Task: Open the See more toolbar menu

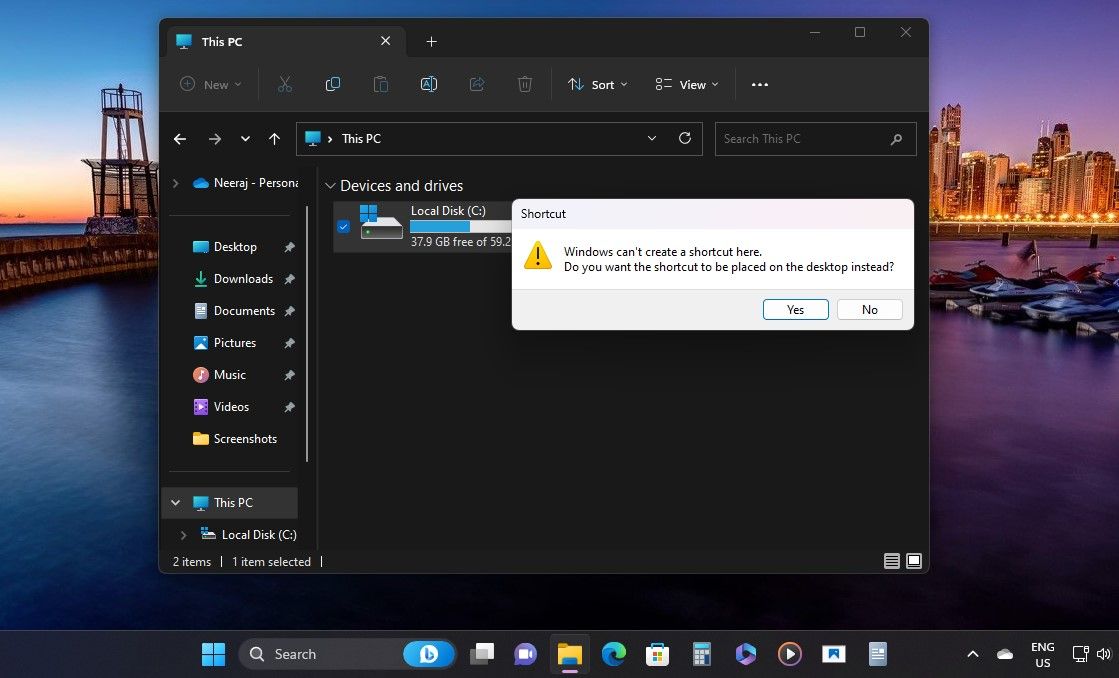Action: pyautogui.click(x=759, y=84)
